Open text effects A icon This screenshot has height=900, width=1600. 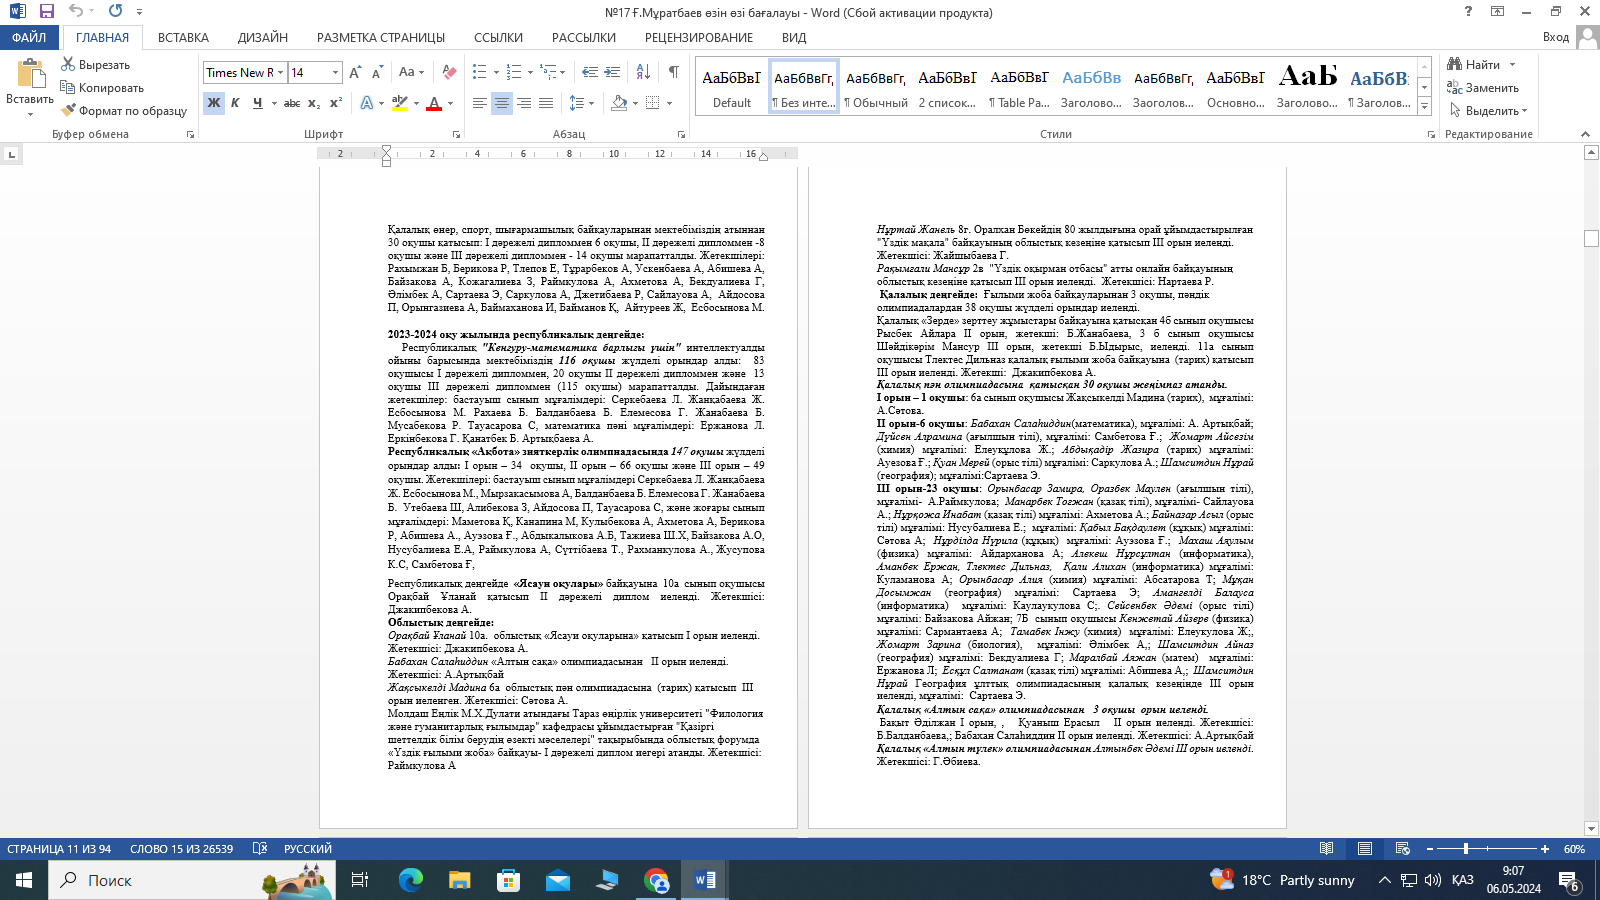coord(367,103)
